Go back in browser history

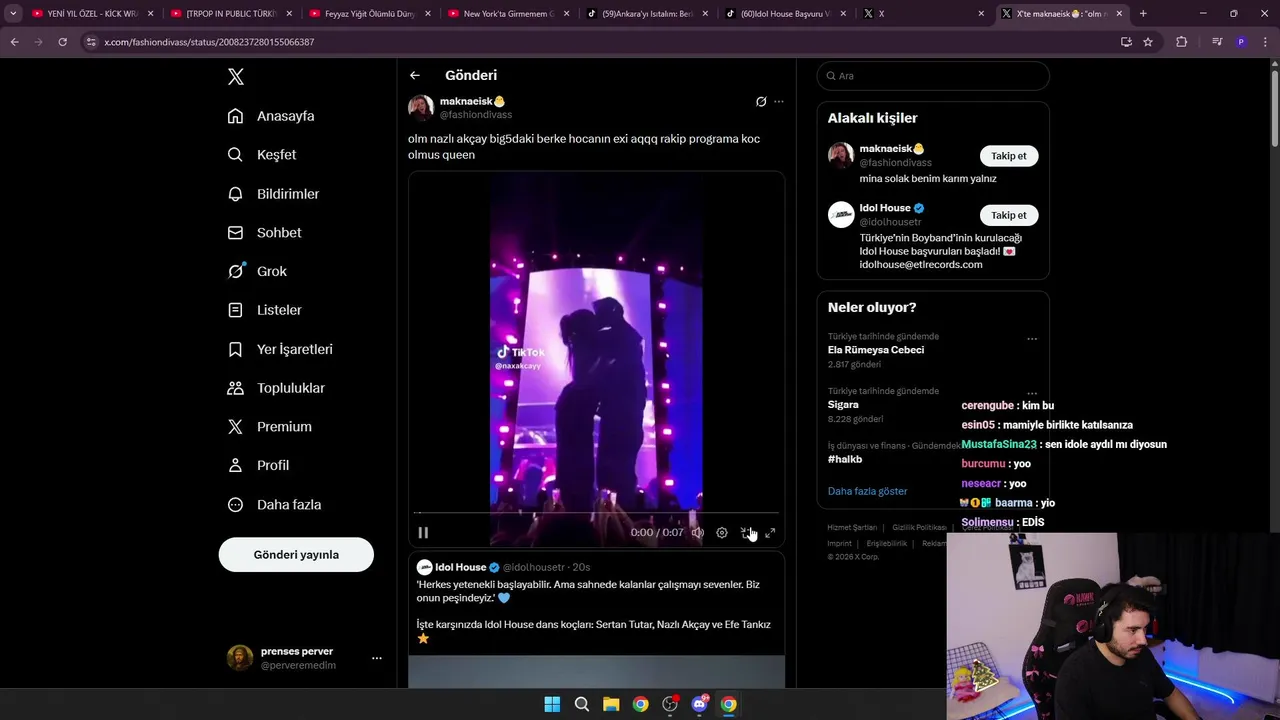coord(14,42)
